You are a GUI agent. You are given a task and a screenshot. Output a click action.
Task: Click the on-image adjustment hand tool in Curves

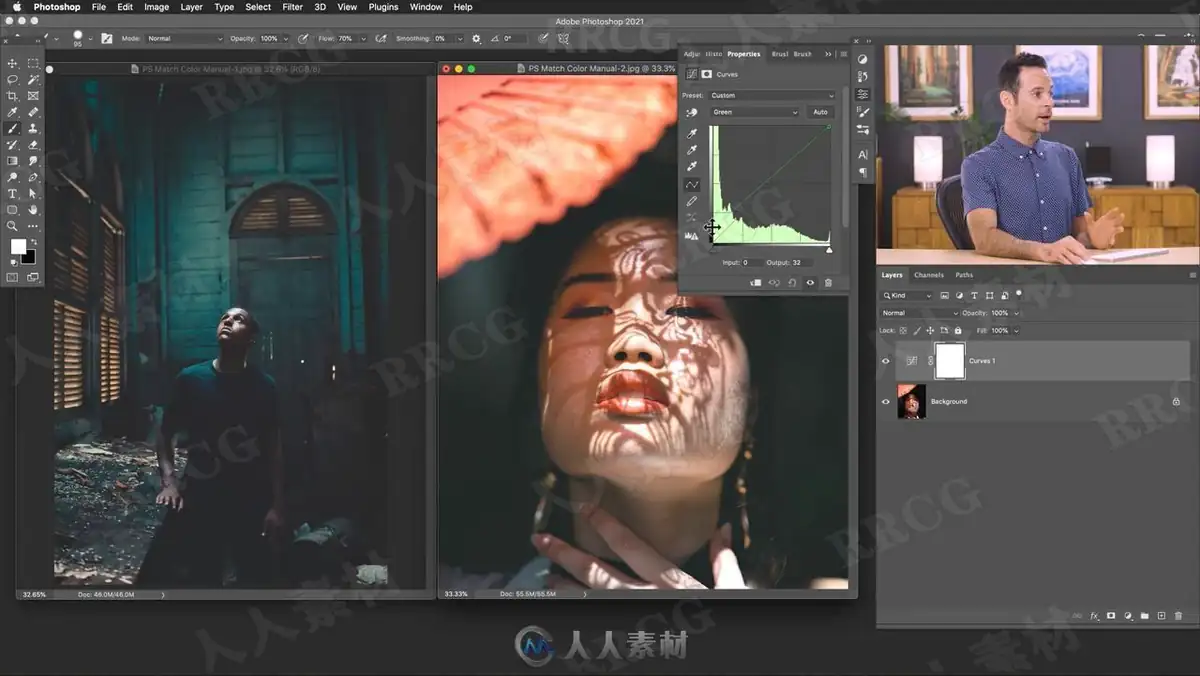pos(691,113)
